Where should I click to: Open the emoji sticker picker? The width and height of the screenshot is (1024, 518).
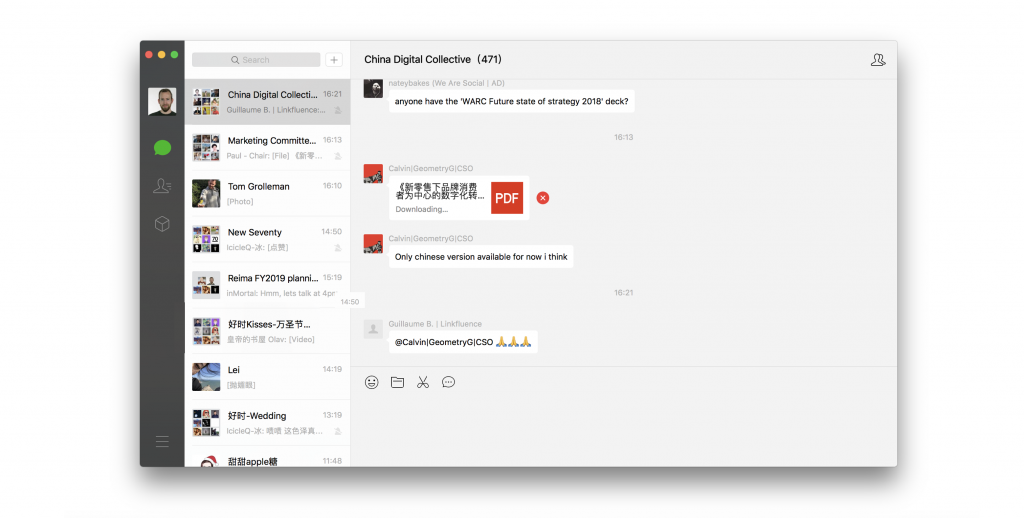(372, 382)
